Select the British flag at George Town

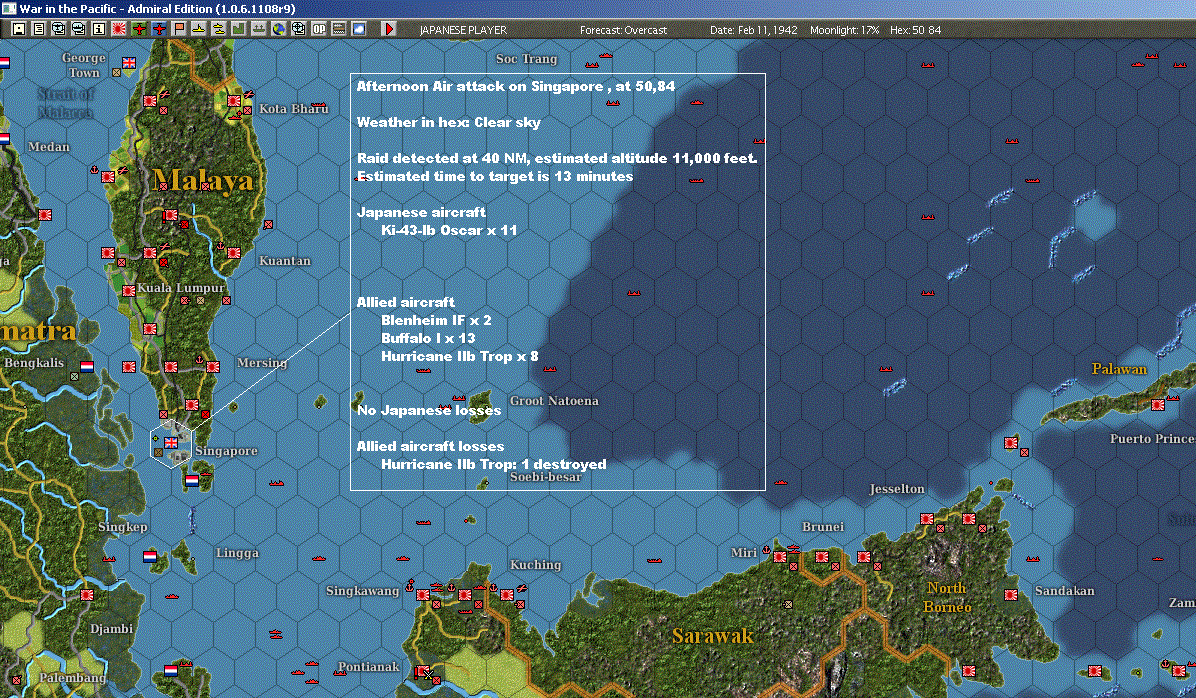pyautogui.click(x=129, y=63)
